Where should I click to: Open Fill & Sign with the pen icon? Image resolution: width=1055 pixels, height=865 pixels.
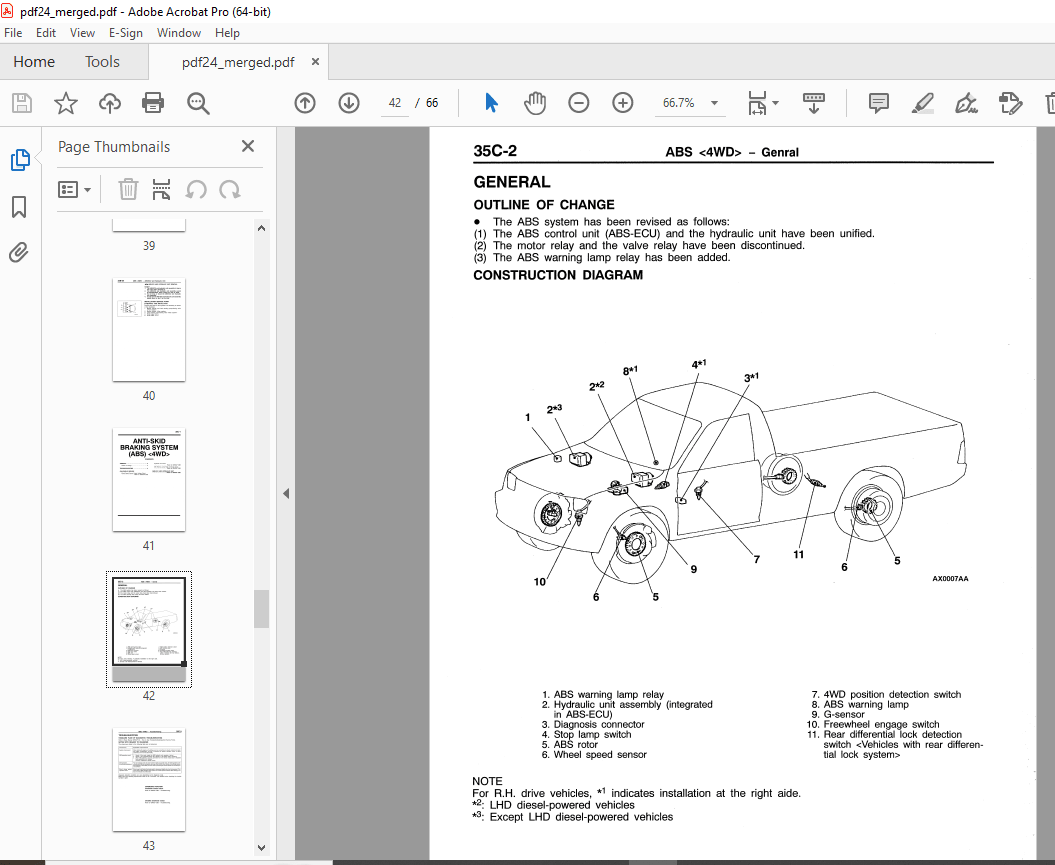[966, 103]
